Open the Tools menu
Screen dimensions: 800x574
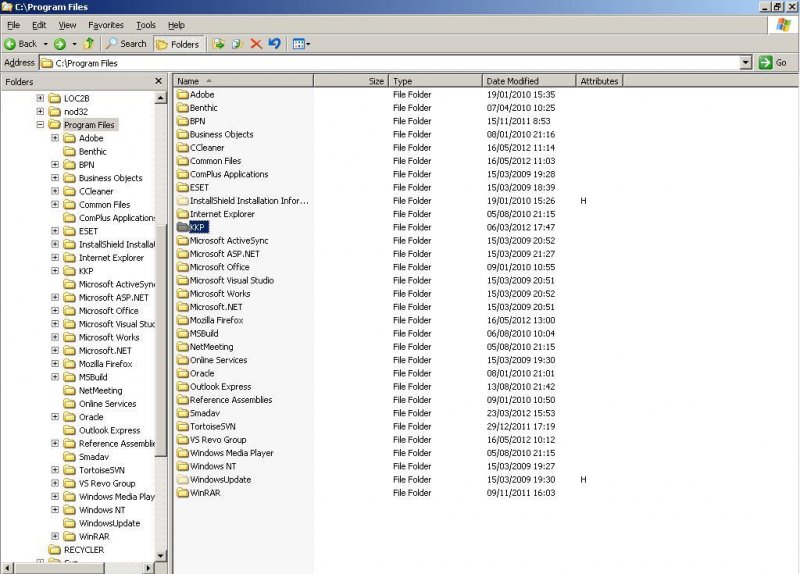click(x=146, y=25)
